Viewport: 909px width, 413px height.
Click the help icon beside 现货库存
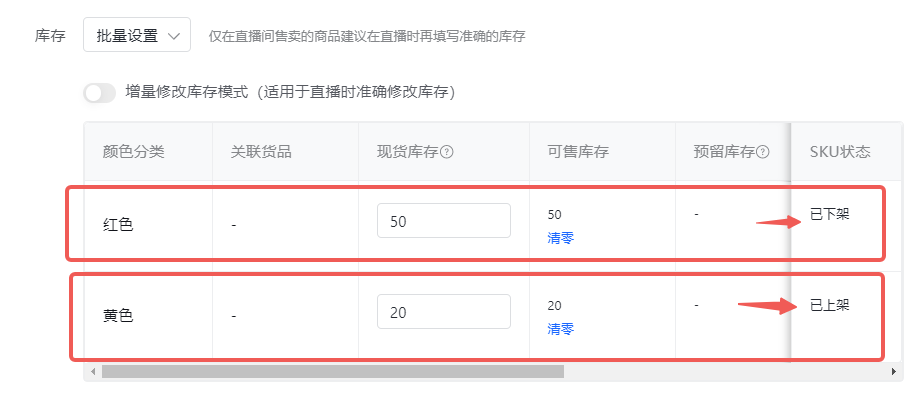click(x=446, y=152)
